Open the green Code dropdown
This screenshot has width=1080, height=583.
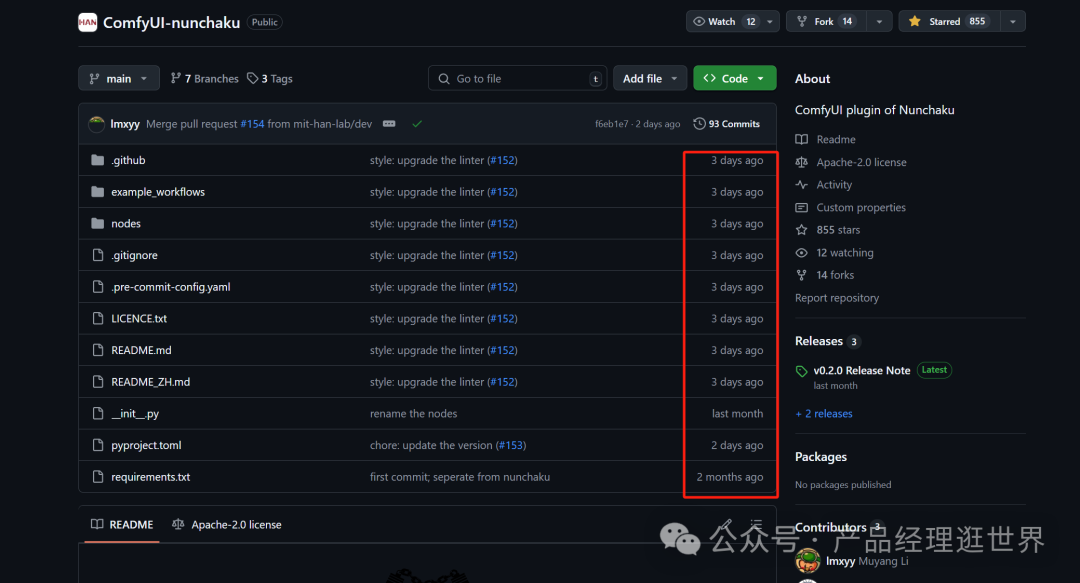click(x=734, y=79)
